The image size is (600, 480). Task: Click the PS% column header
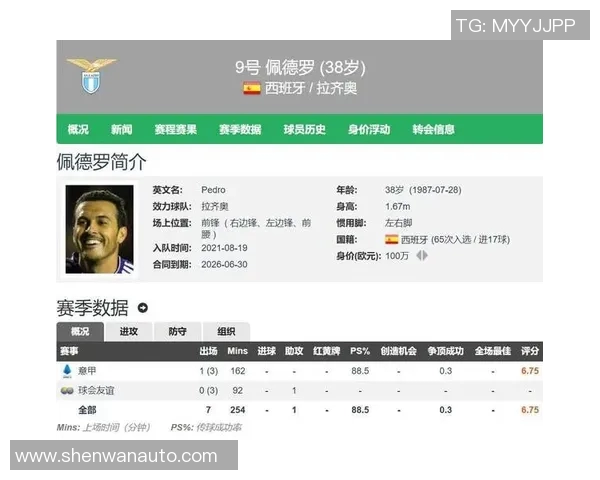360,351
